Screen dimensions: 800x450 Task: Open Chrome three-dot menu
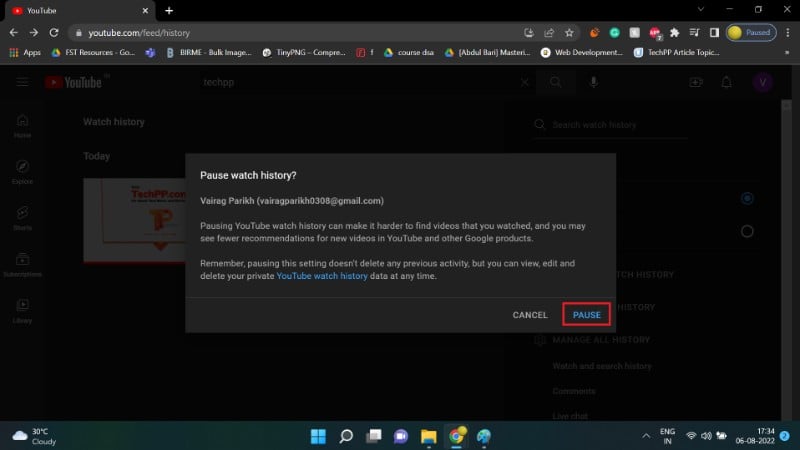(x=788, y=33)
